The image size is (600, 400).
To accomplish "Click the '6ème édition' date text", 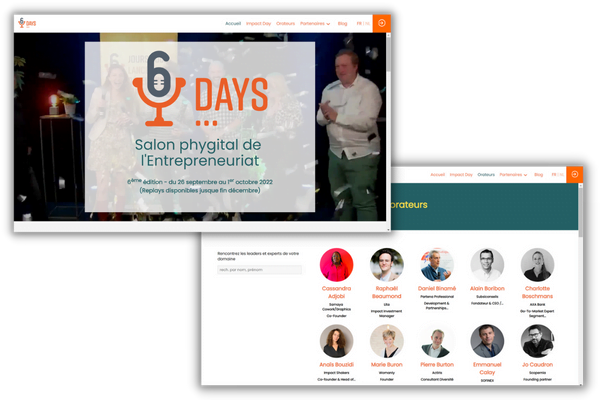I will [x=200, y=181].
